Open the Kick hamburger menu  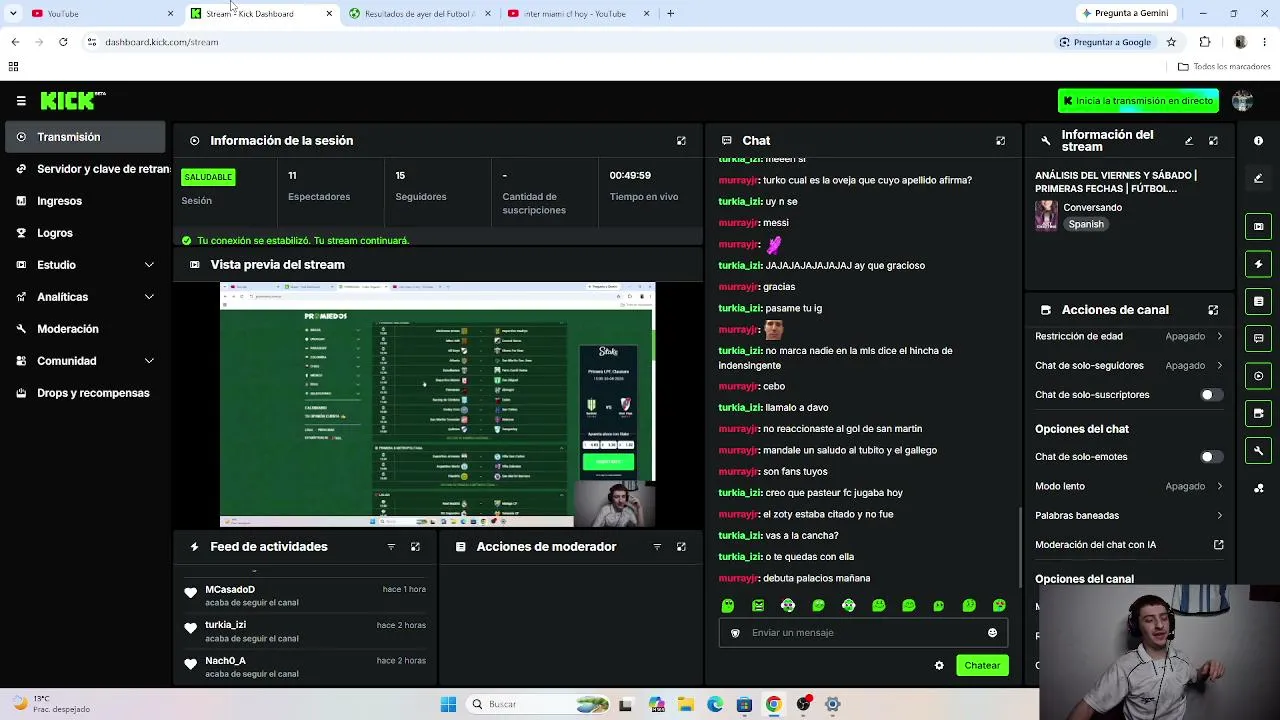click(x=21, y=101)
